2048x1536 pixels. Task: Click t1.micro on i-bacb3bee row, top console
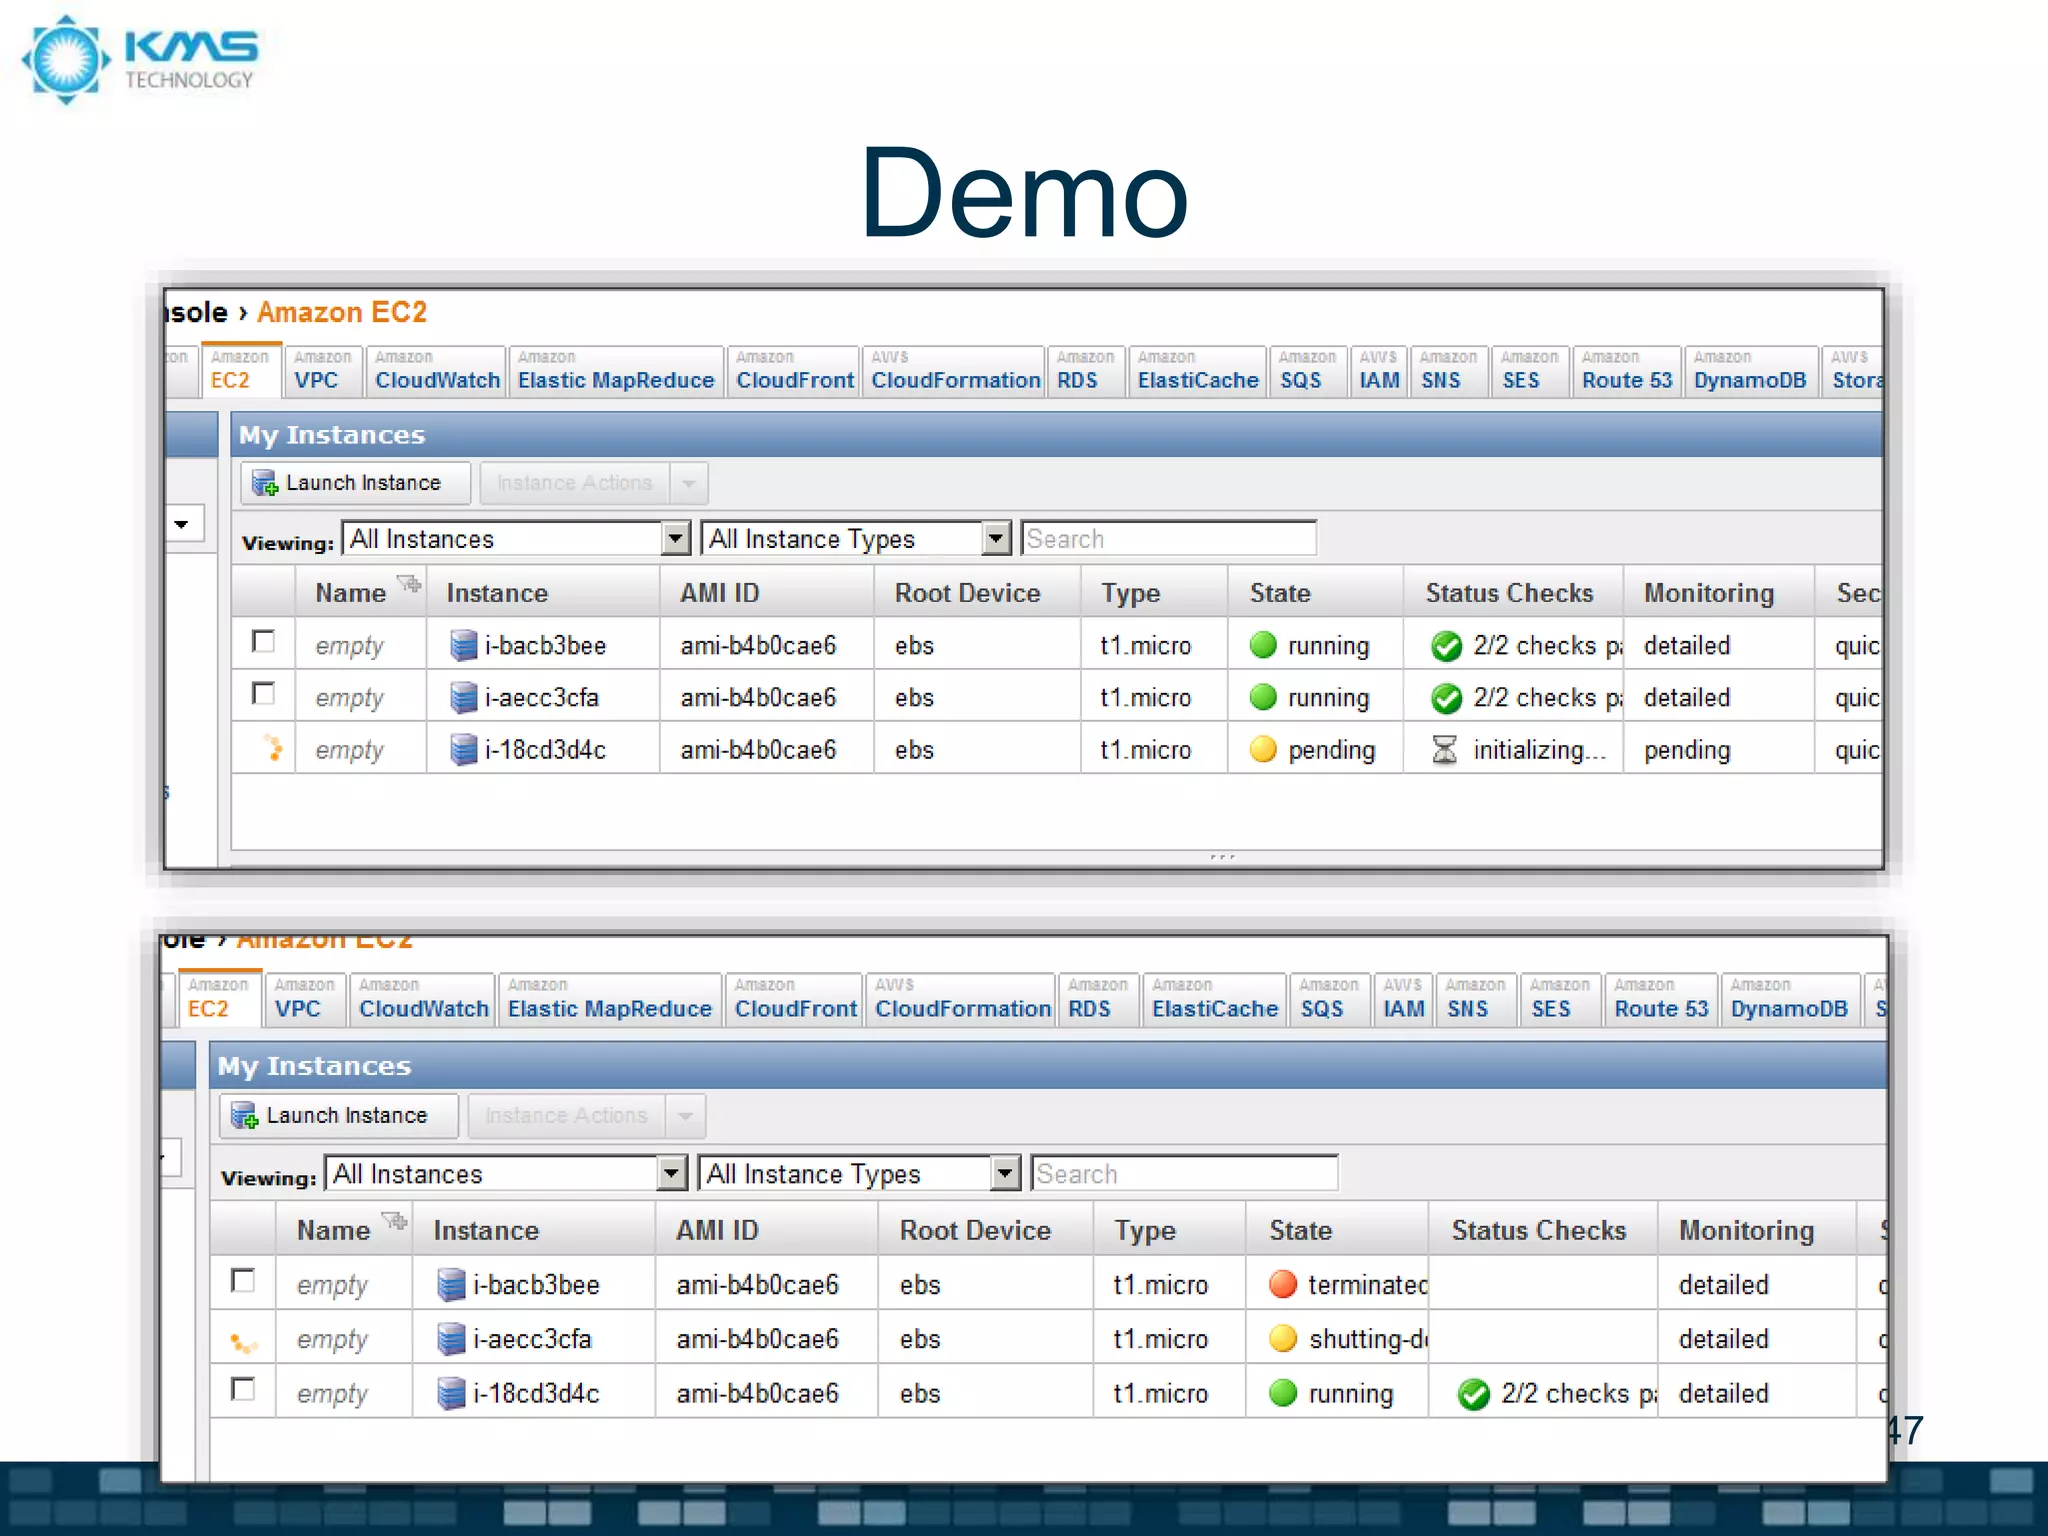[1146, 646]
